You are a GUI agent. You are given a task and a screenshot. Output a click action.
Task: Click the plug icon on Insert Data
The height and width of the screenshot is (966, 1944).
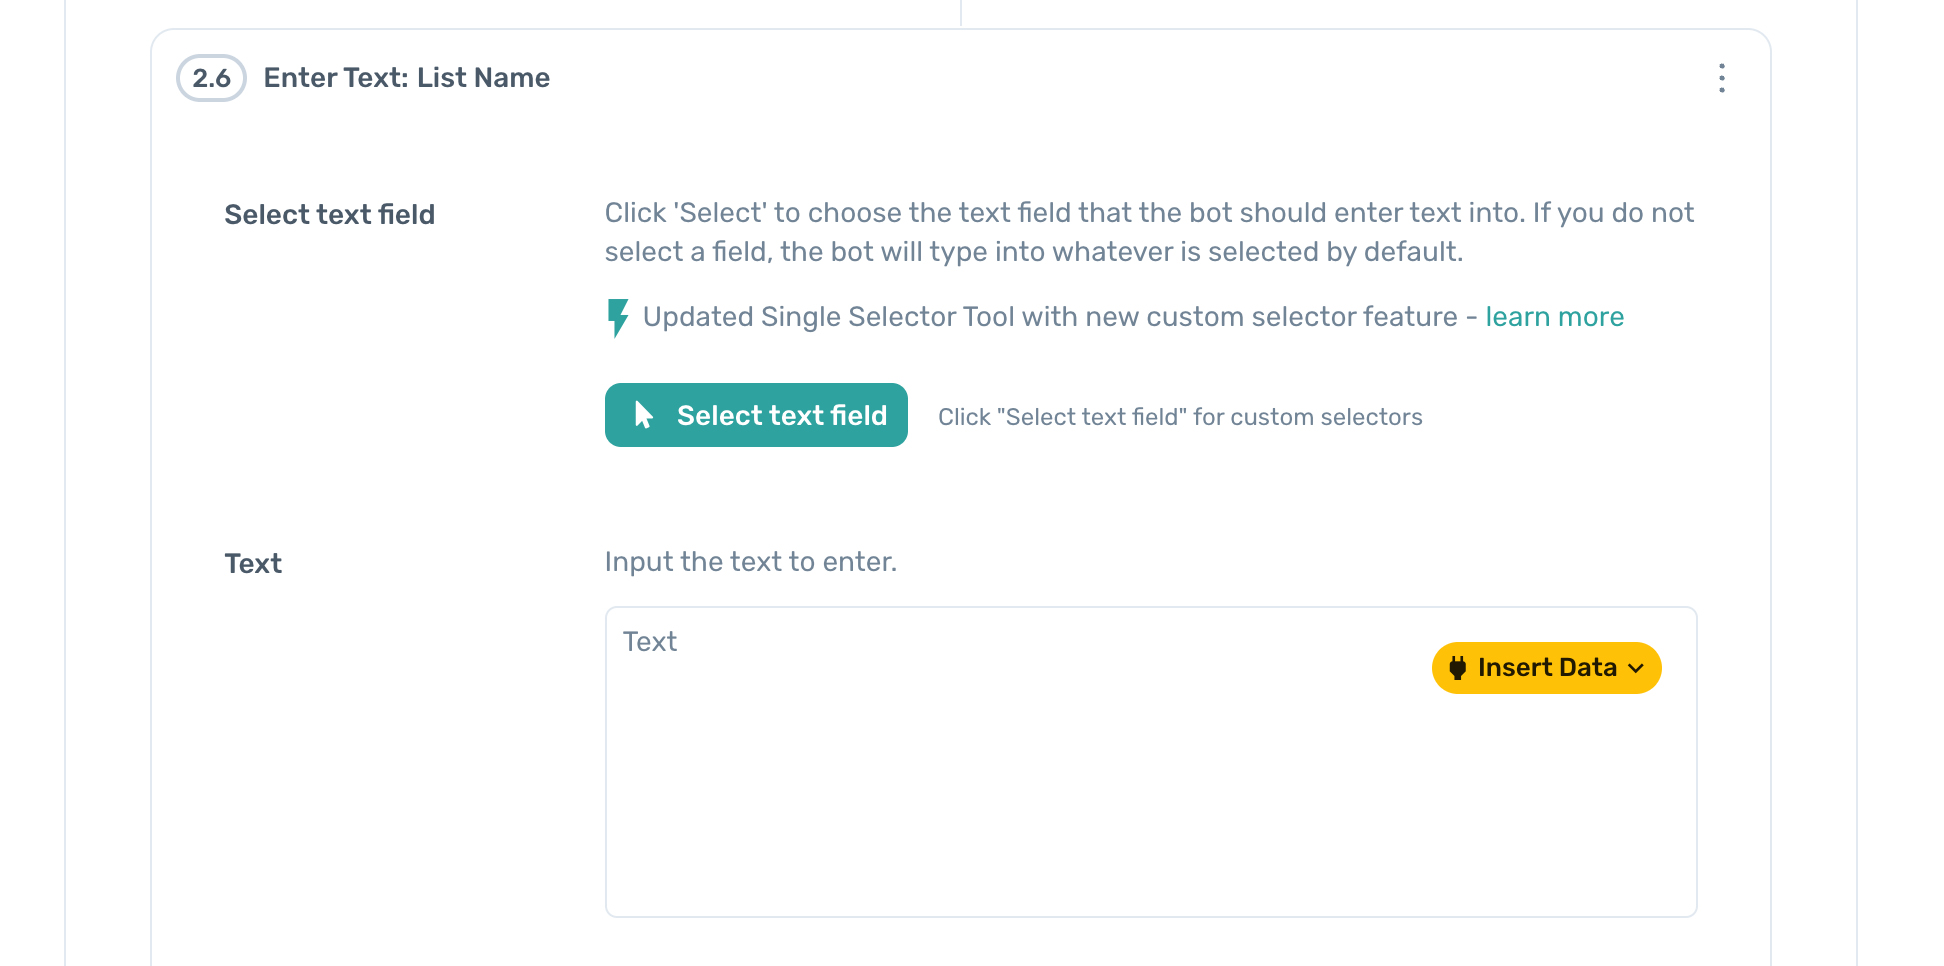pyautogui.click(x=1458, y=668)
